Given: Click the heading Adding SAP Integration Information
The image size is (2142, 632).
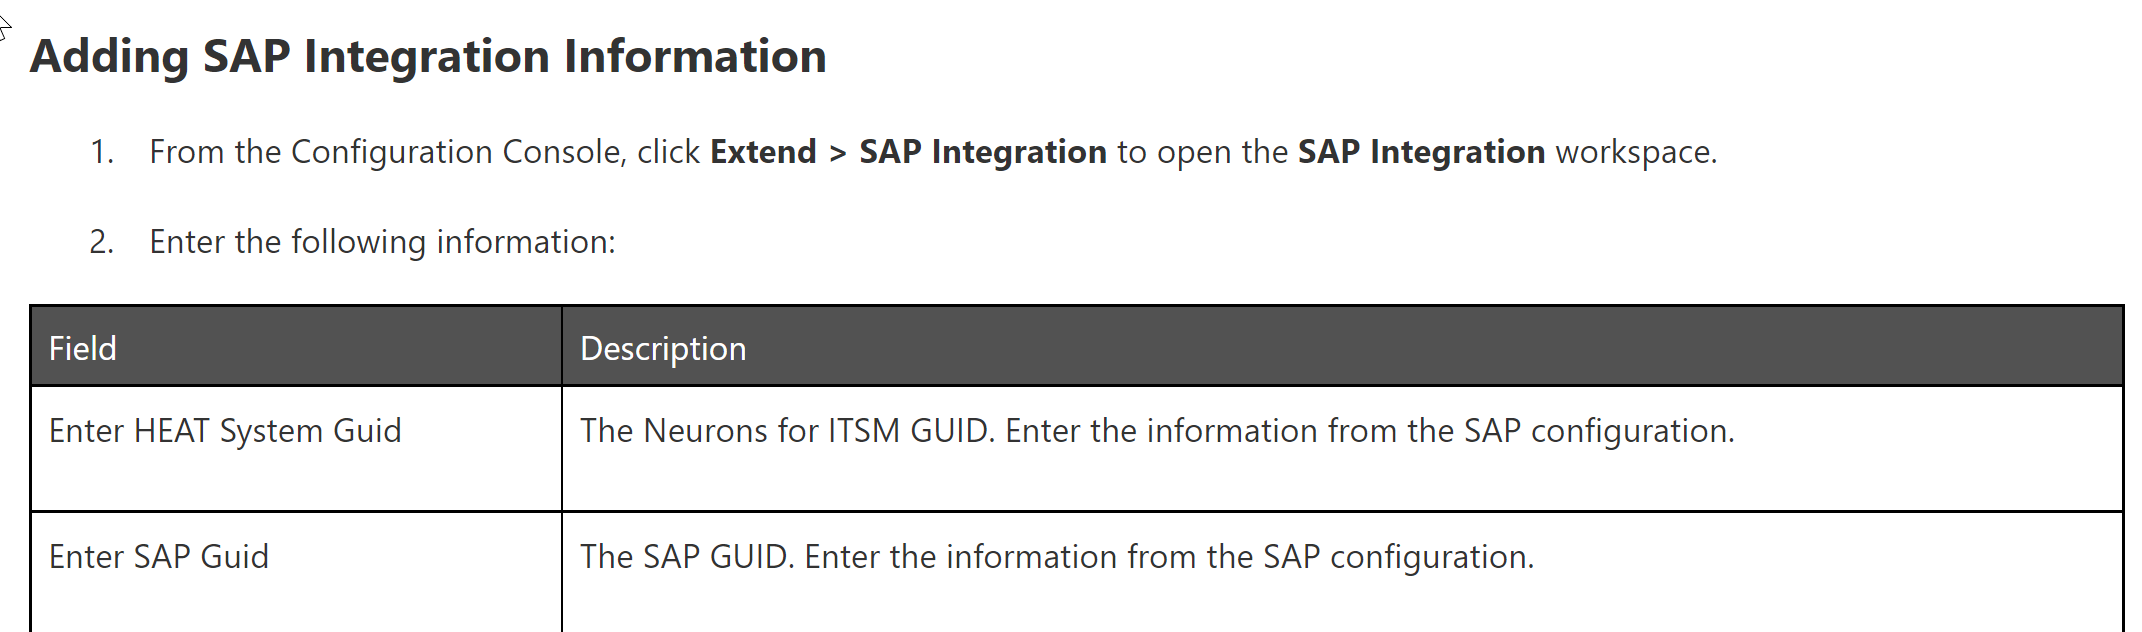Looking at the screenshot, I should (x=428, y=56).
